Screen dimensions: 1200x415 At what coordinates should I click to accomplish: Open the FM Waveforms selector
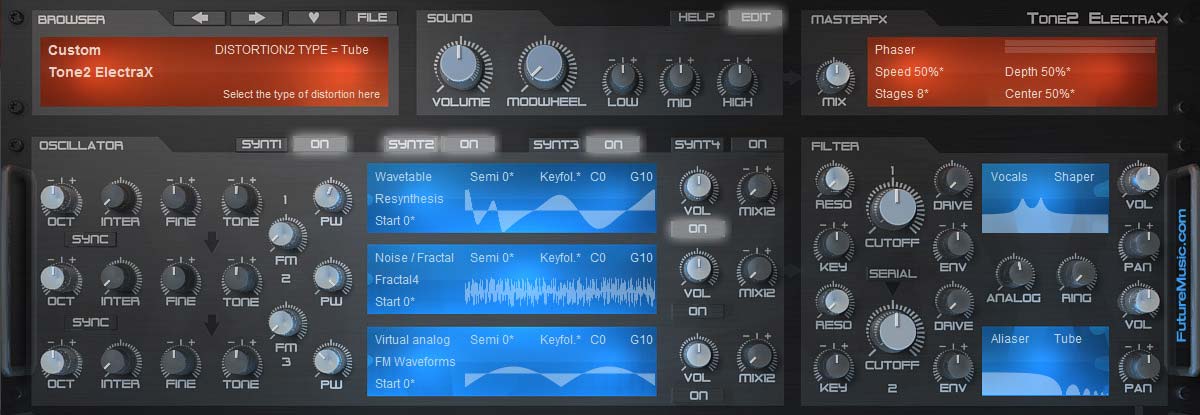click(415, 362)
